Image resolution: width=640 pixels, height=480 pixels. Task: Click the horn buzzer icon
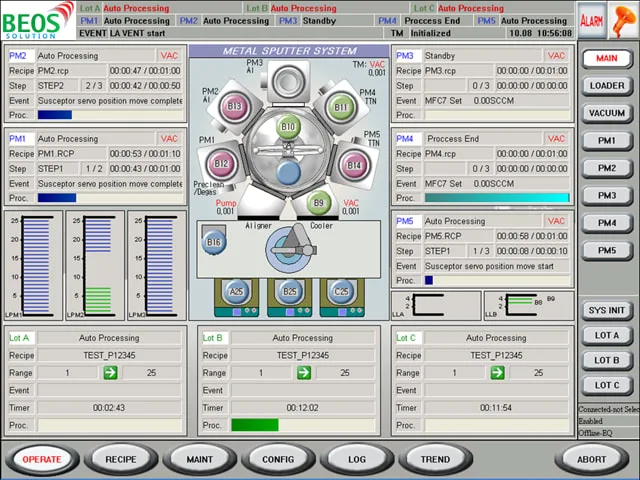[x=623, y=20]
